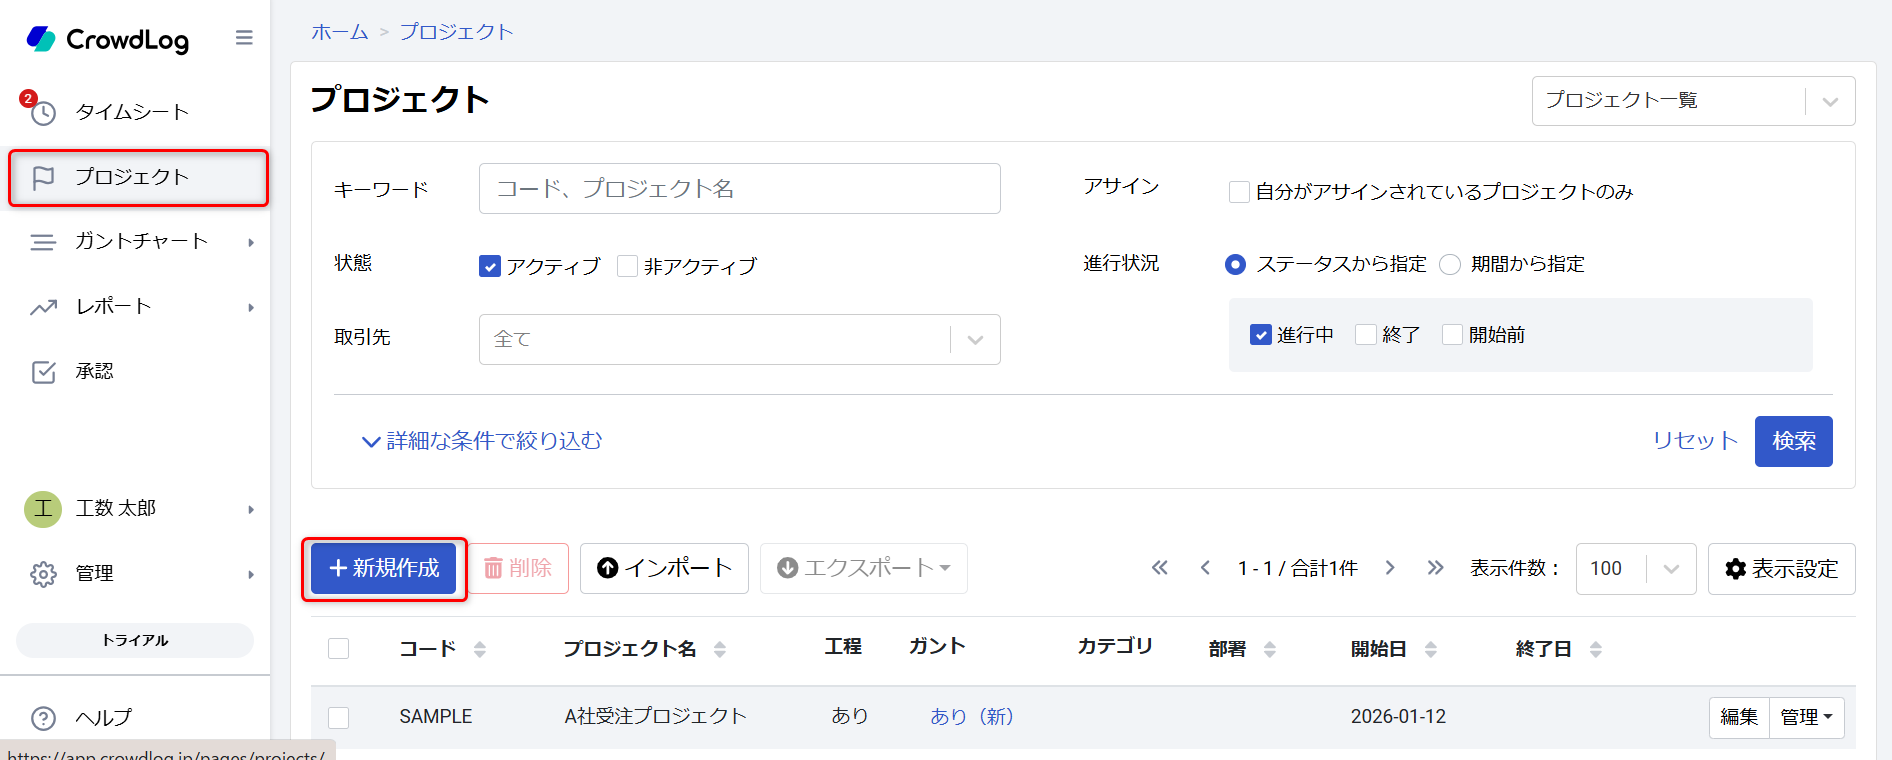Expand 詳細な条件で絞り込む filter section
The width and height of the screenshot is (1892, 760).
[482, 441]
